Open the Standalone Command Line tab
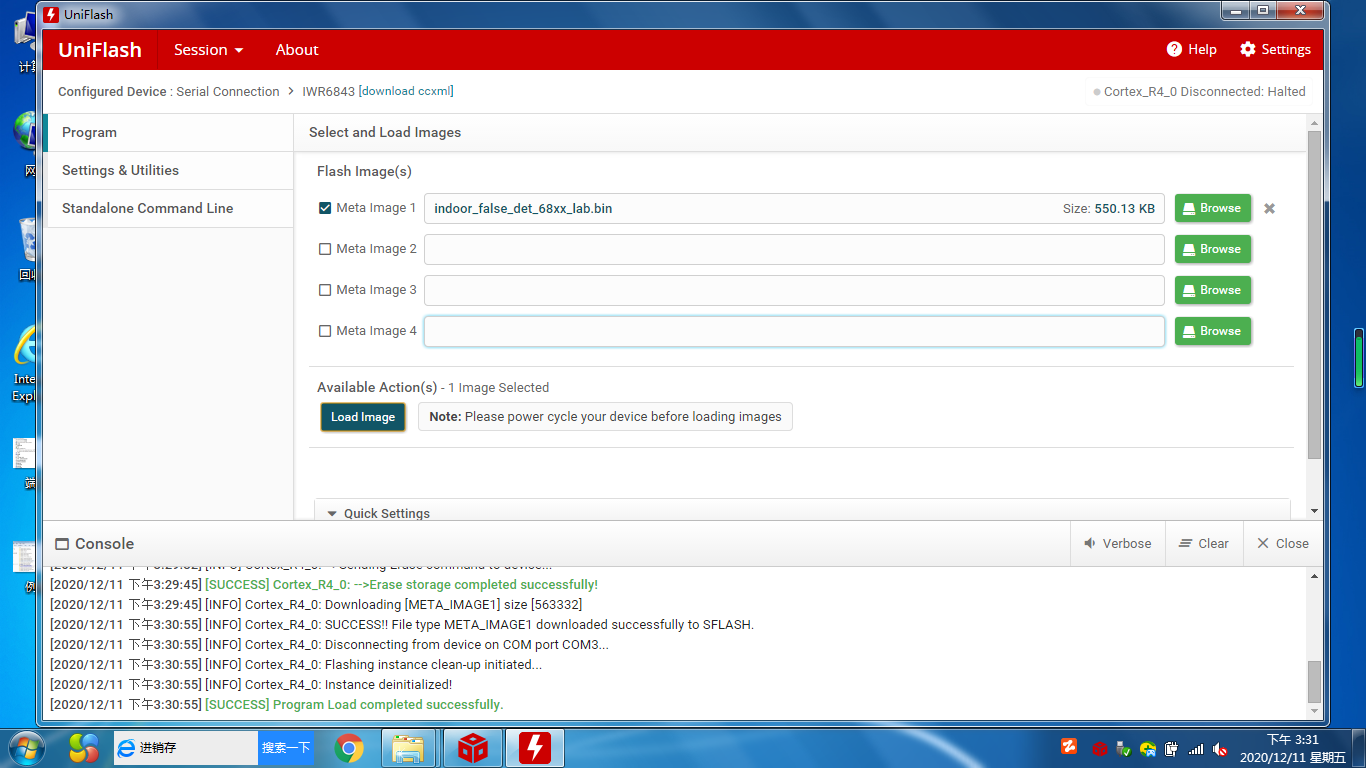Screen dimensions: 1366x768 coord(169,208)
